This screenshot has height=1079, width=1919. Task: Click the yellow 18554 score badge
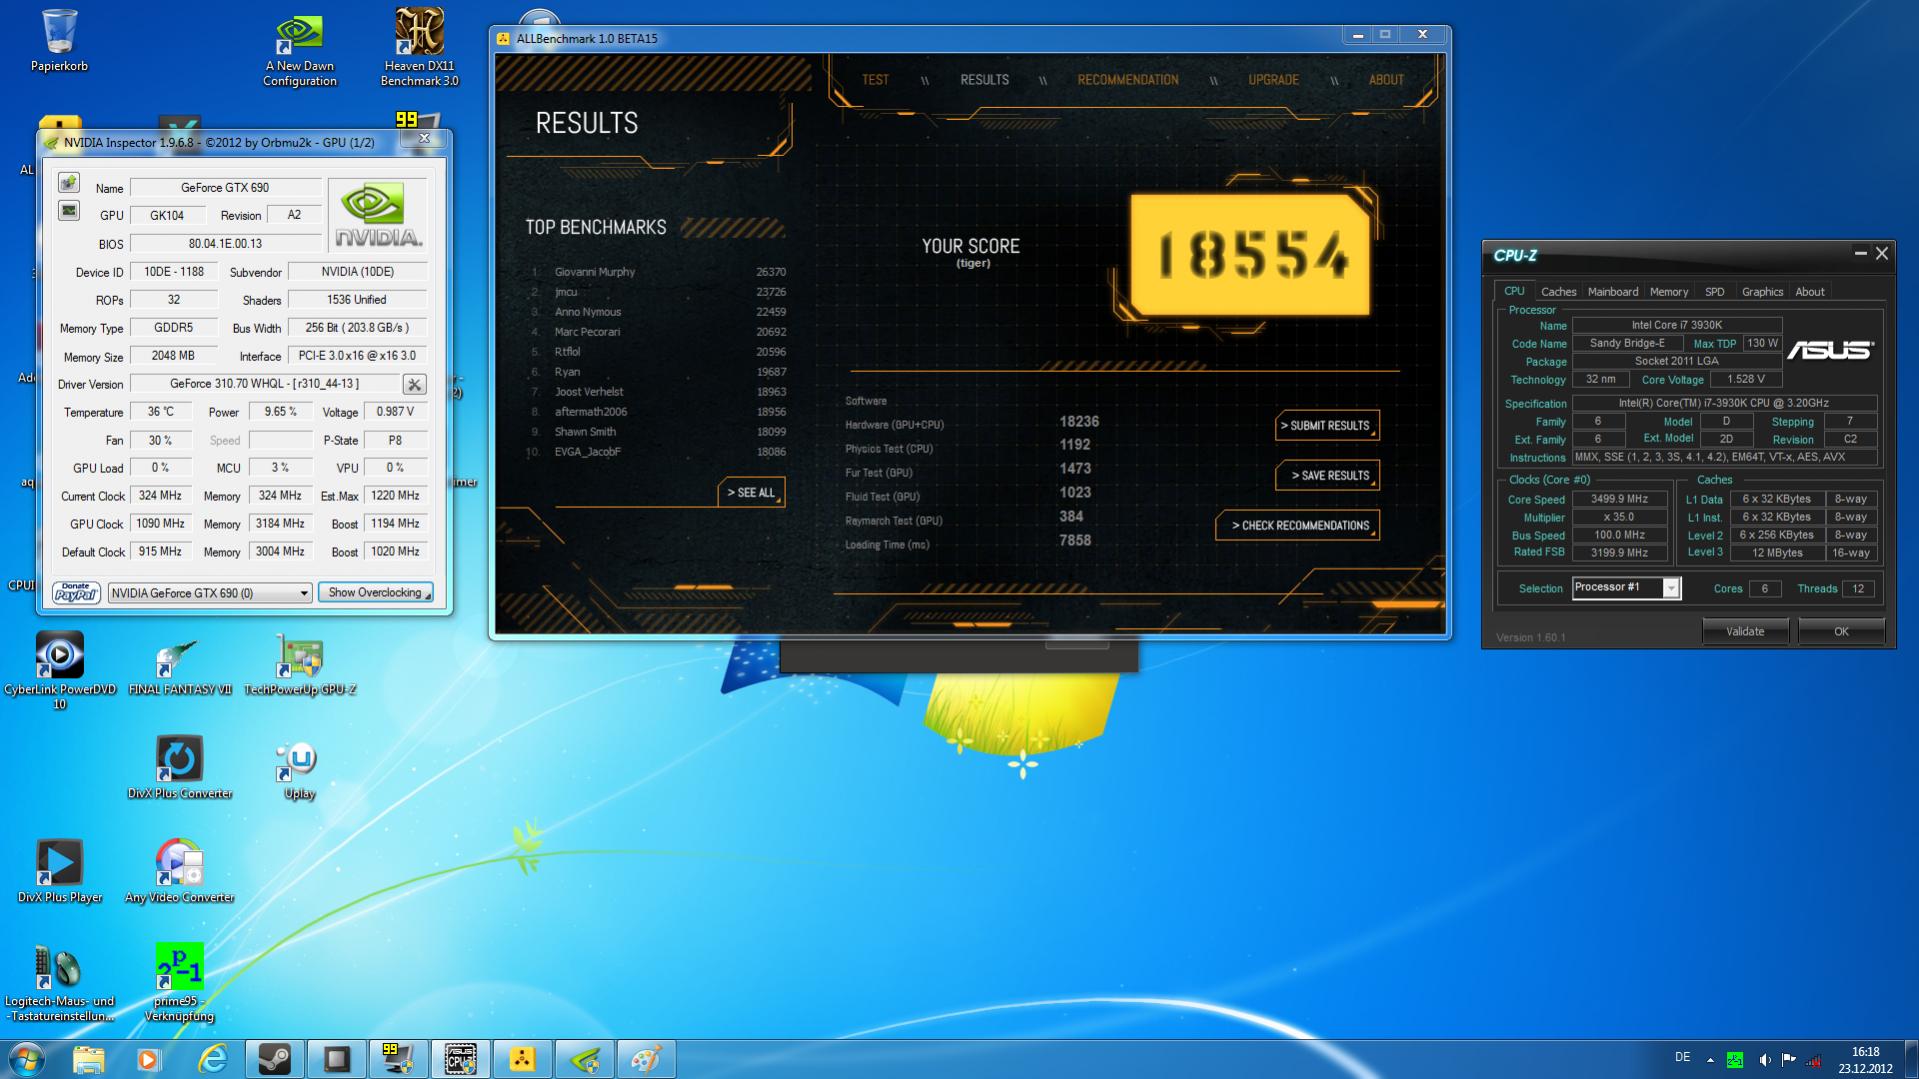pos(1250,255)
